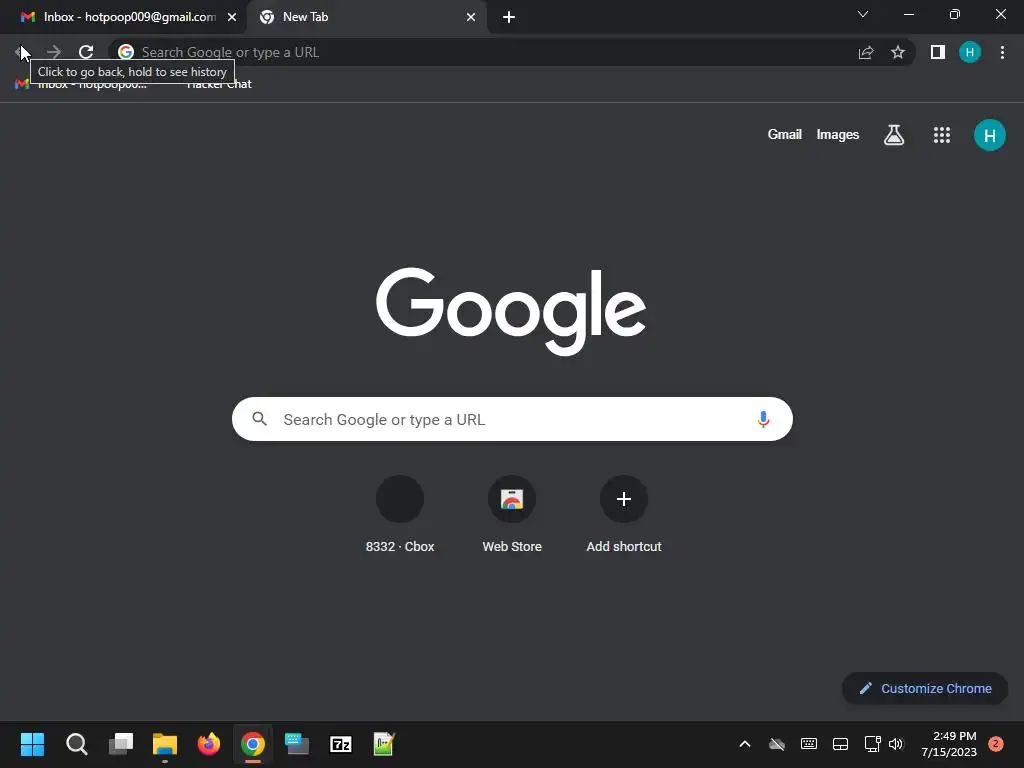
Task: Click the main Google search box
Action: (512, 419)
